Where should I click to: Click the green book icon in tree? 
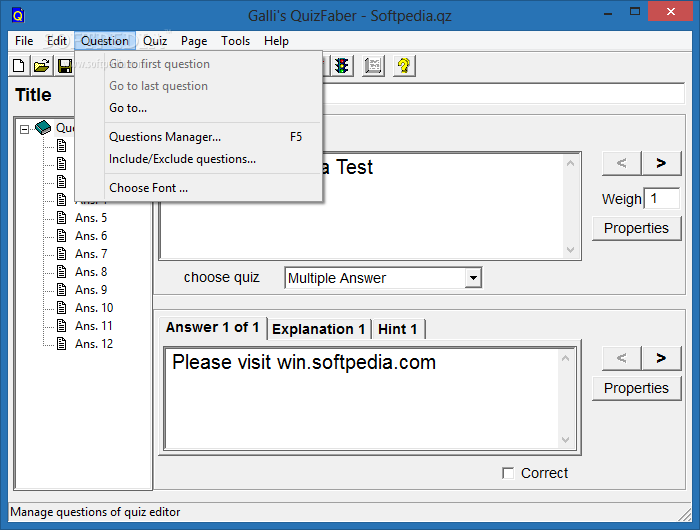pyautogui.click(x=43, y=128)
